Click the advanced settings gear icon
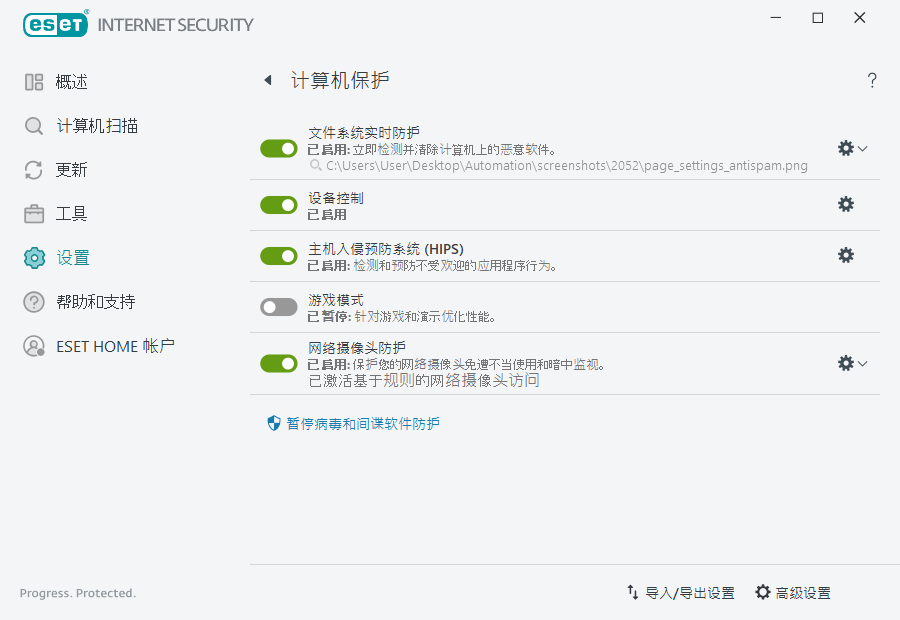This screenshot has height=620, width=900. 762,592
